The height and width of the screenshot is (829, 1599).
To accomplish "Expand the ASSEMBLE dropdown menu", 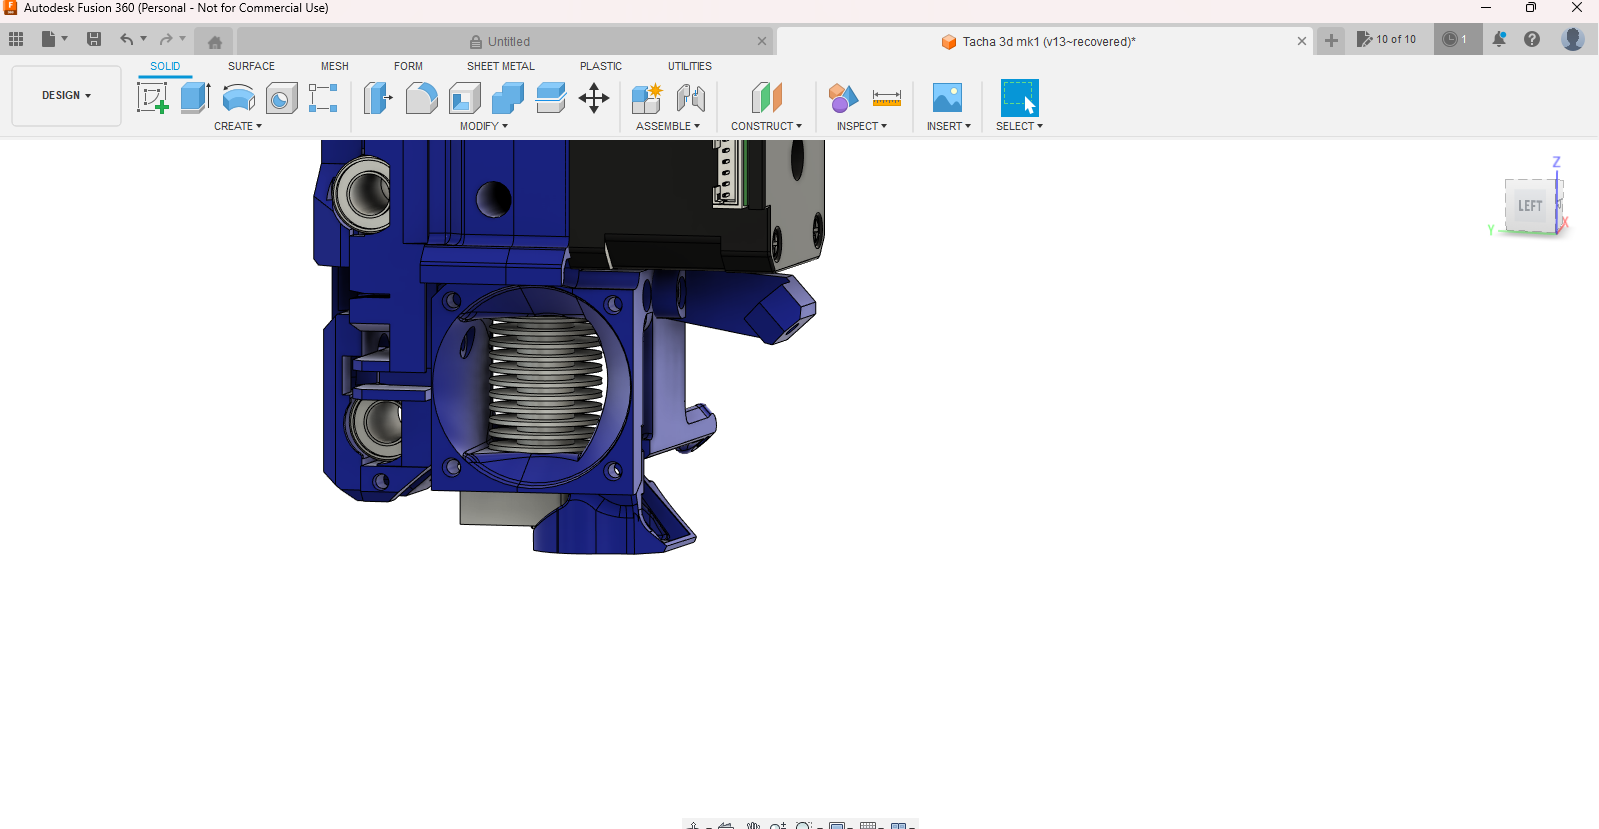I will coord(668,127).
